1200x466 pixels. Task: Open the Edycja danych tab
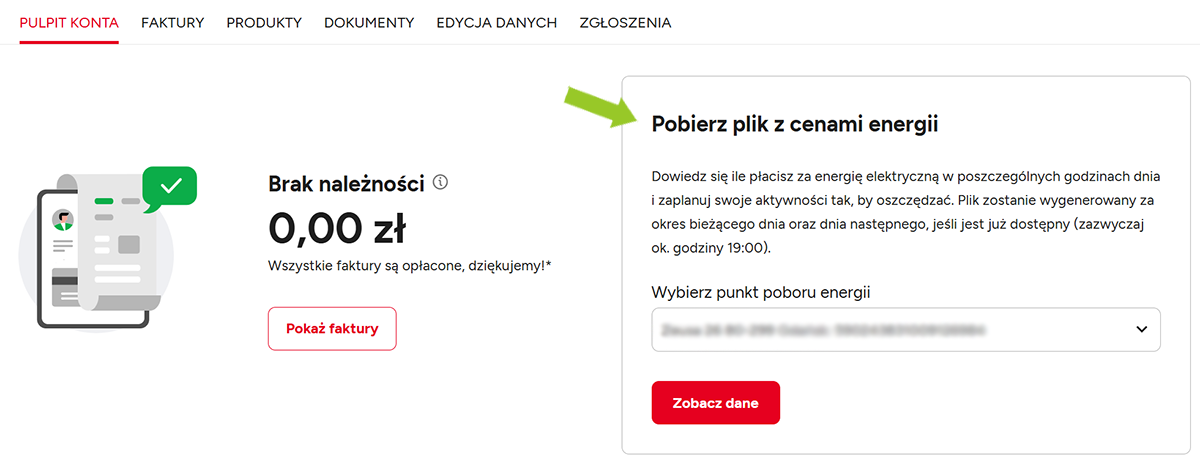497,22
